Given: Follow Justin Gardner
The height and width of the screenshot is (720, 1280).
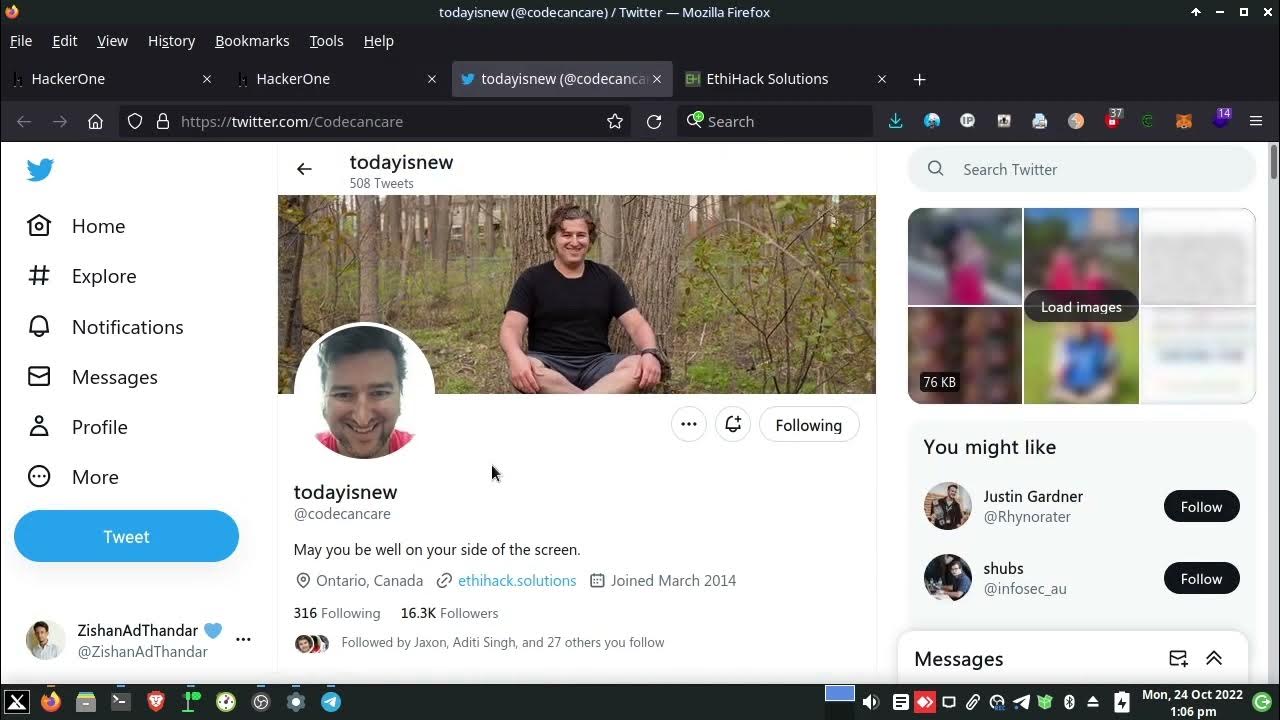Looking at the screenshot, I should 1201,506.
